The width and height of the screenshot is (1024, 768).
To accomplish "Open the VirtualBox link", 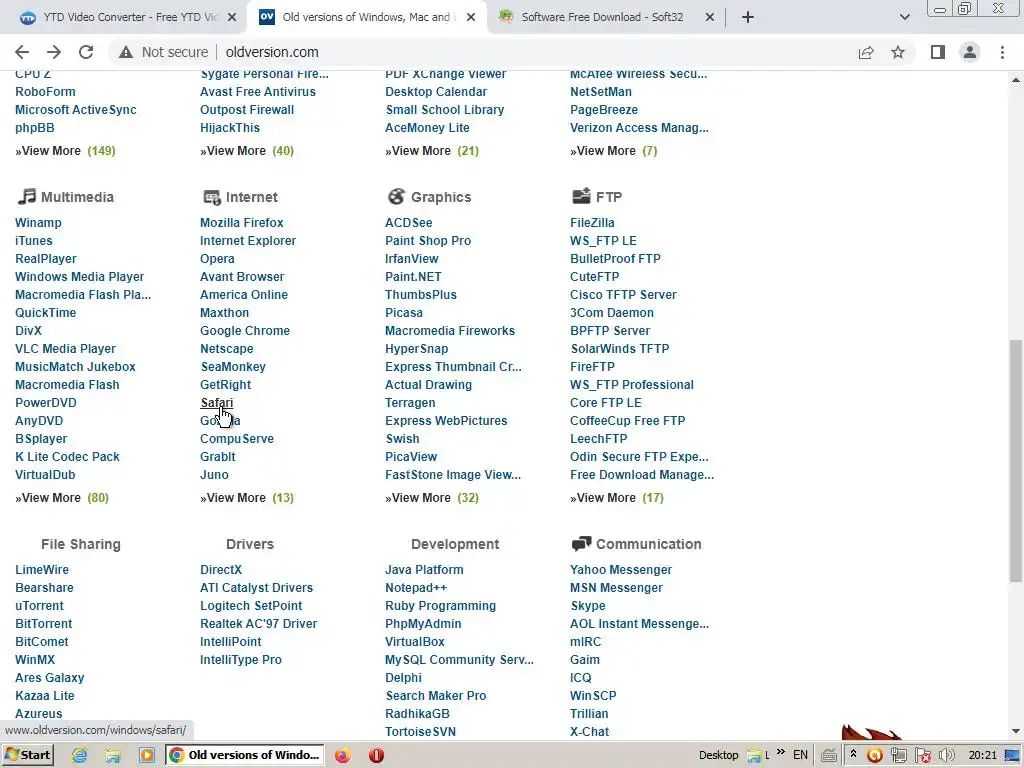I will [x=414, y=642].
